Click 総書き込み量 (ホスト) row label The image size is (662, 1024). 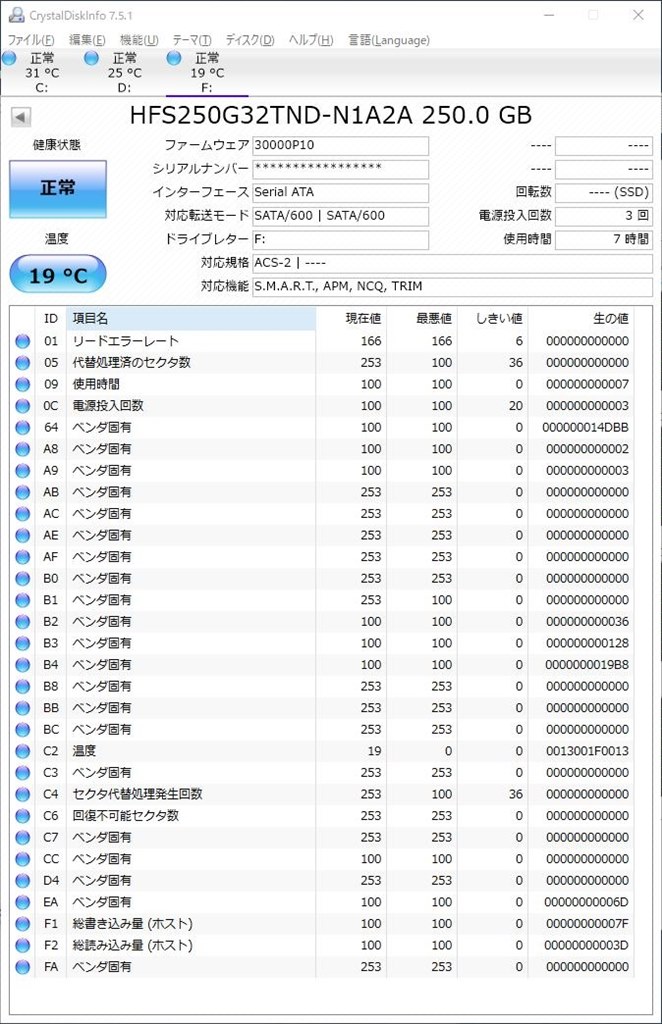point(133,923)
